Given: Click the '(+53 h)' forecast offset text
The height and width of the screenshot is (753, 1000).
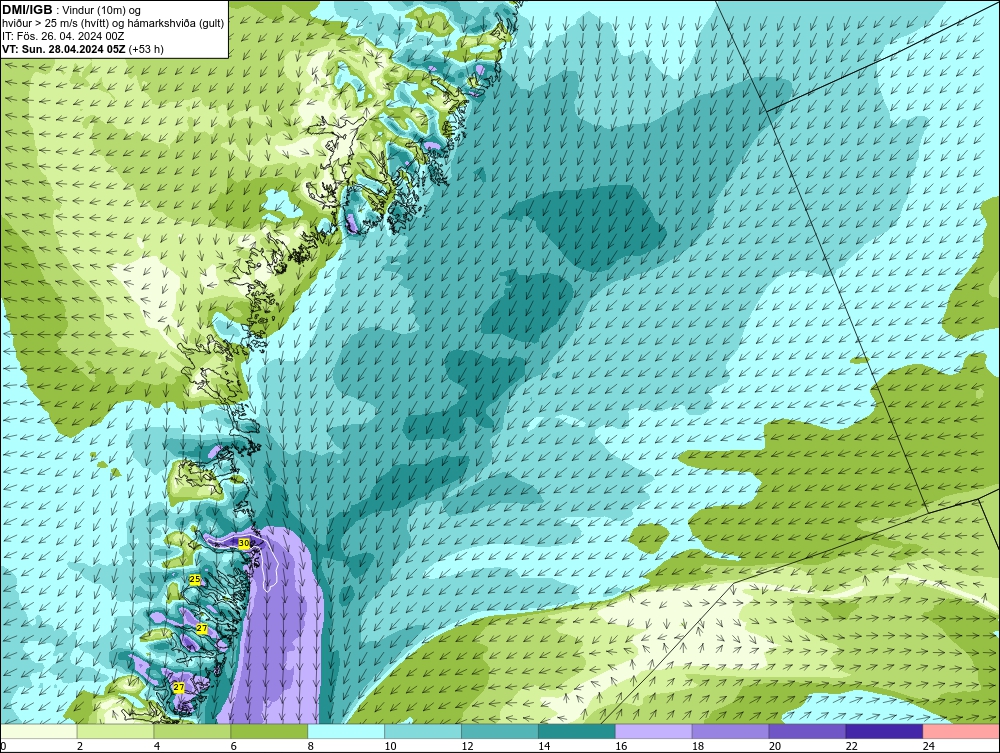Looking at the screenshot, I should [146, 49].
